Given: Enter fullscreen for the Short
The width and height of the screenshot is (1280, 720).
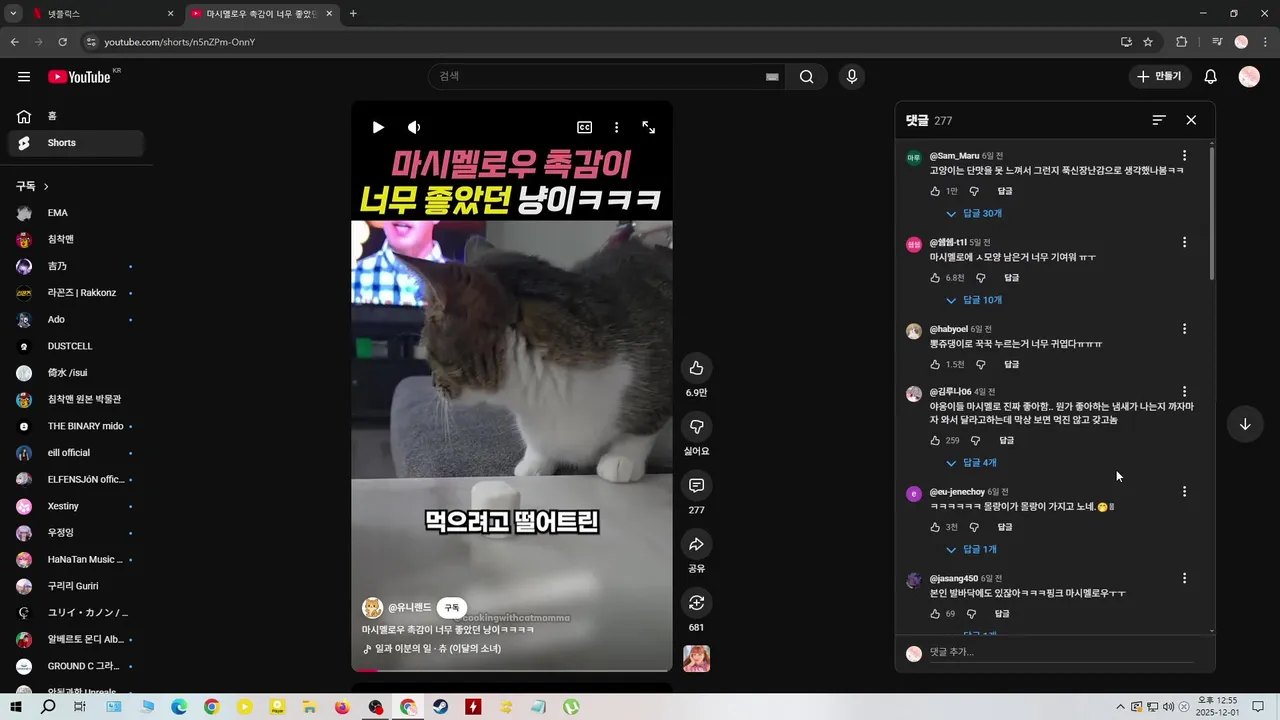Looking at the screenshot, I should click(649, 127).
